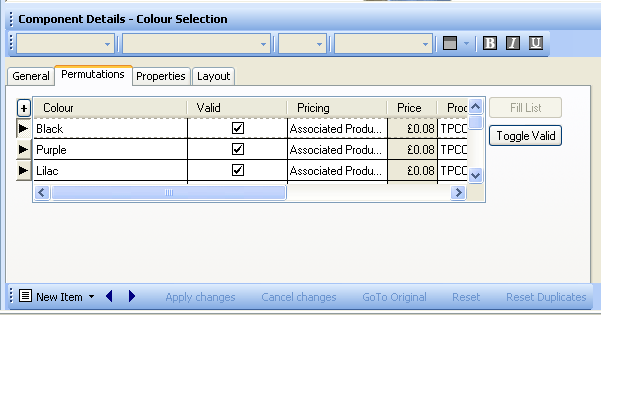
Task: Click the Italic formatting icon
Action: 513,43
